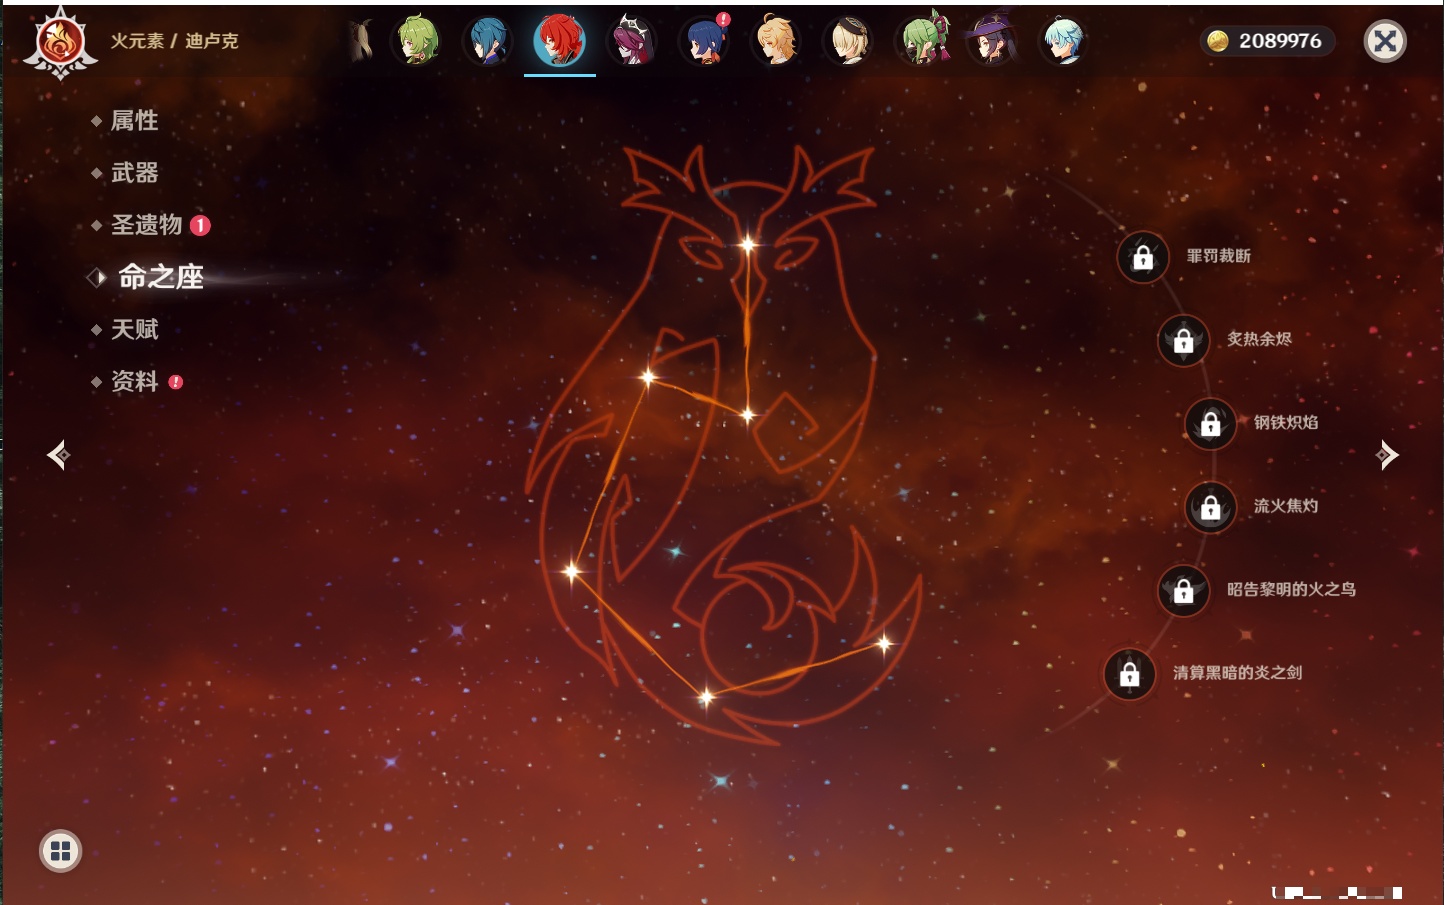Select the locked 炙热余烬 constellation icon
Image resolution: width=1444 pixels, height=905 pixels.
point(1183,341)
